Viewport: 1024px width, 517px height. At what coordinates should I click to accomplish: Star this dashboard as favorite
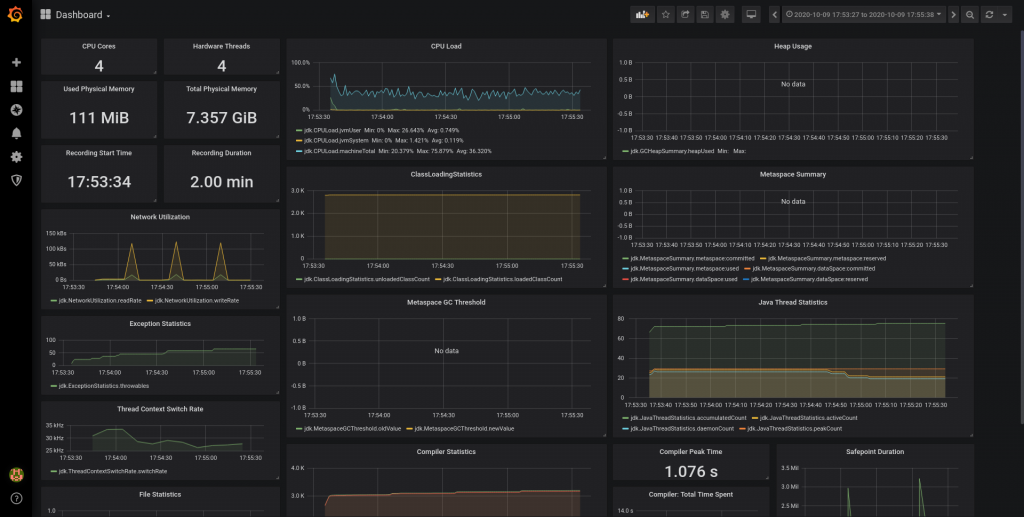(666, 15)
